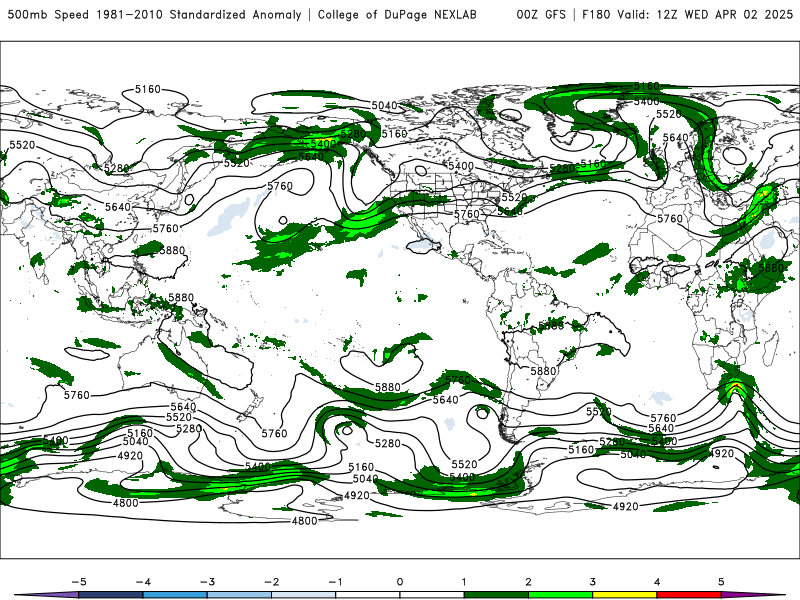This screenshot has width=800, height=600.
Task: Click the '-3' colorbar label
Action: tap(207, 582)
